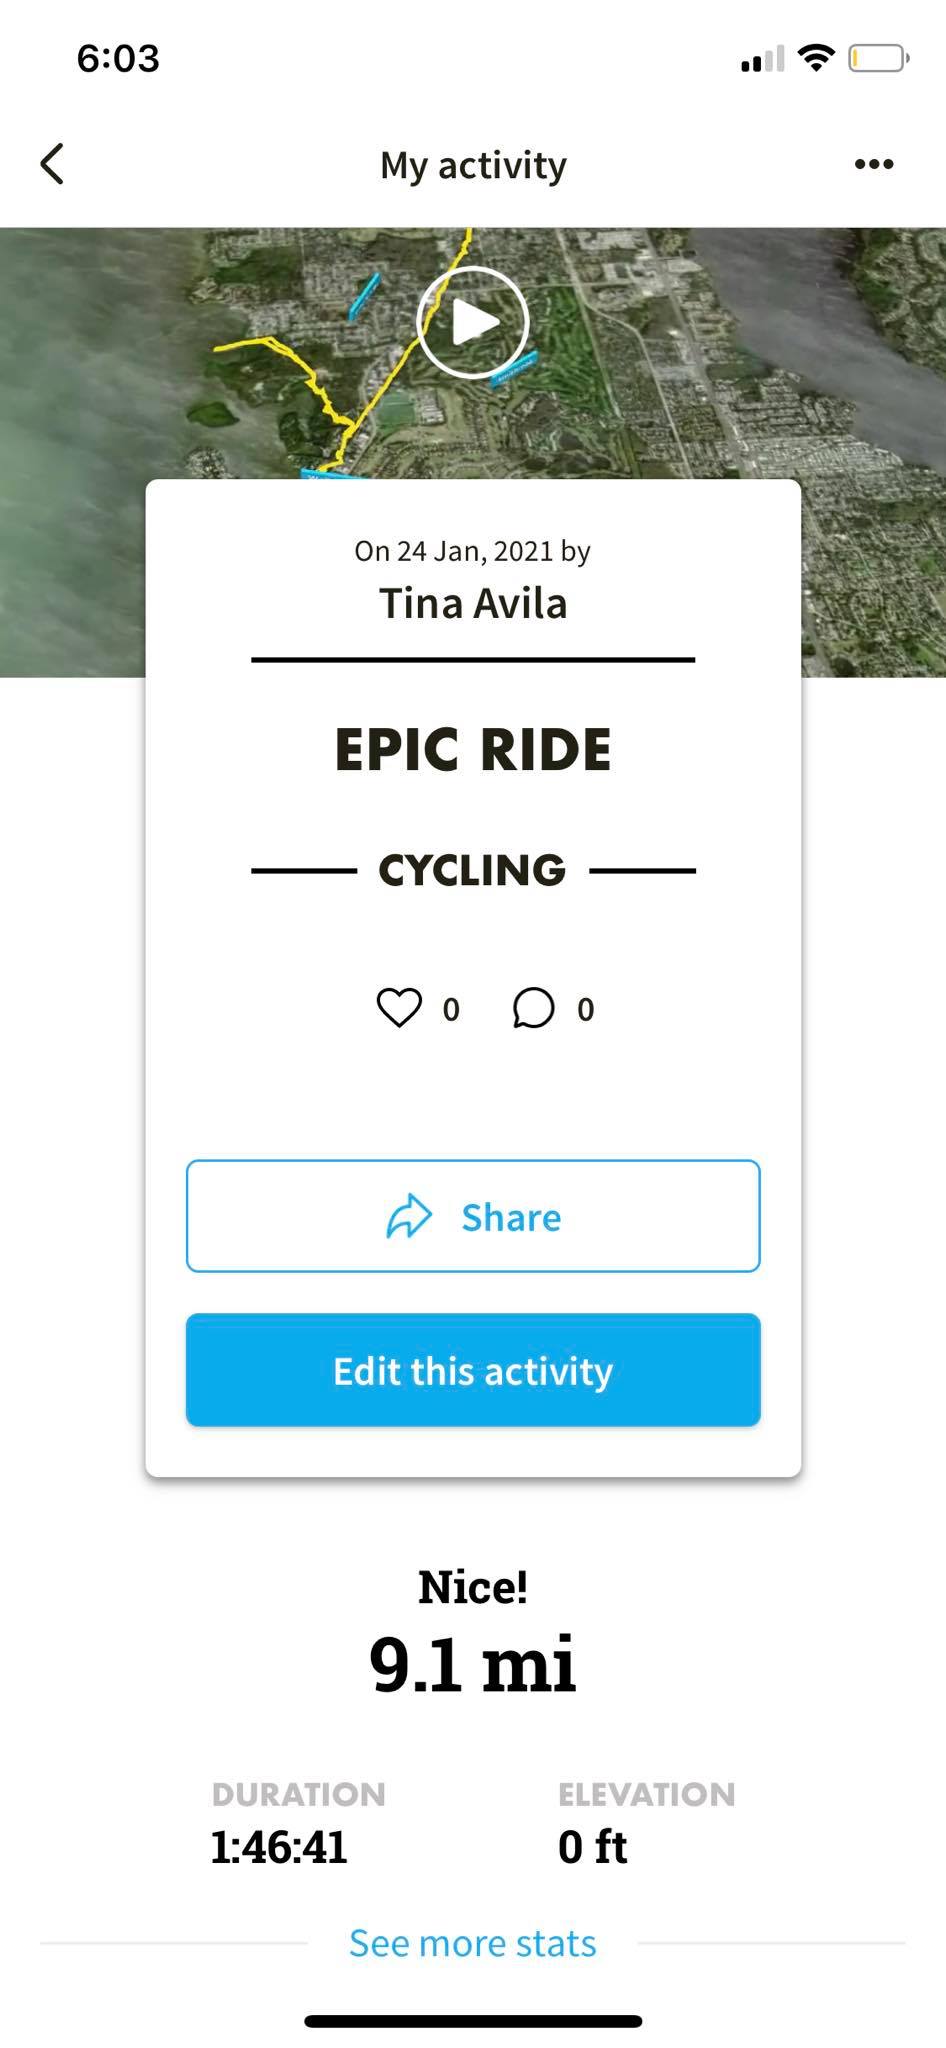
Task: Tap the My activity header title
Action: pos(473,165)
